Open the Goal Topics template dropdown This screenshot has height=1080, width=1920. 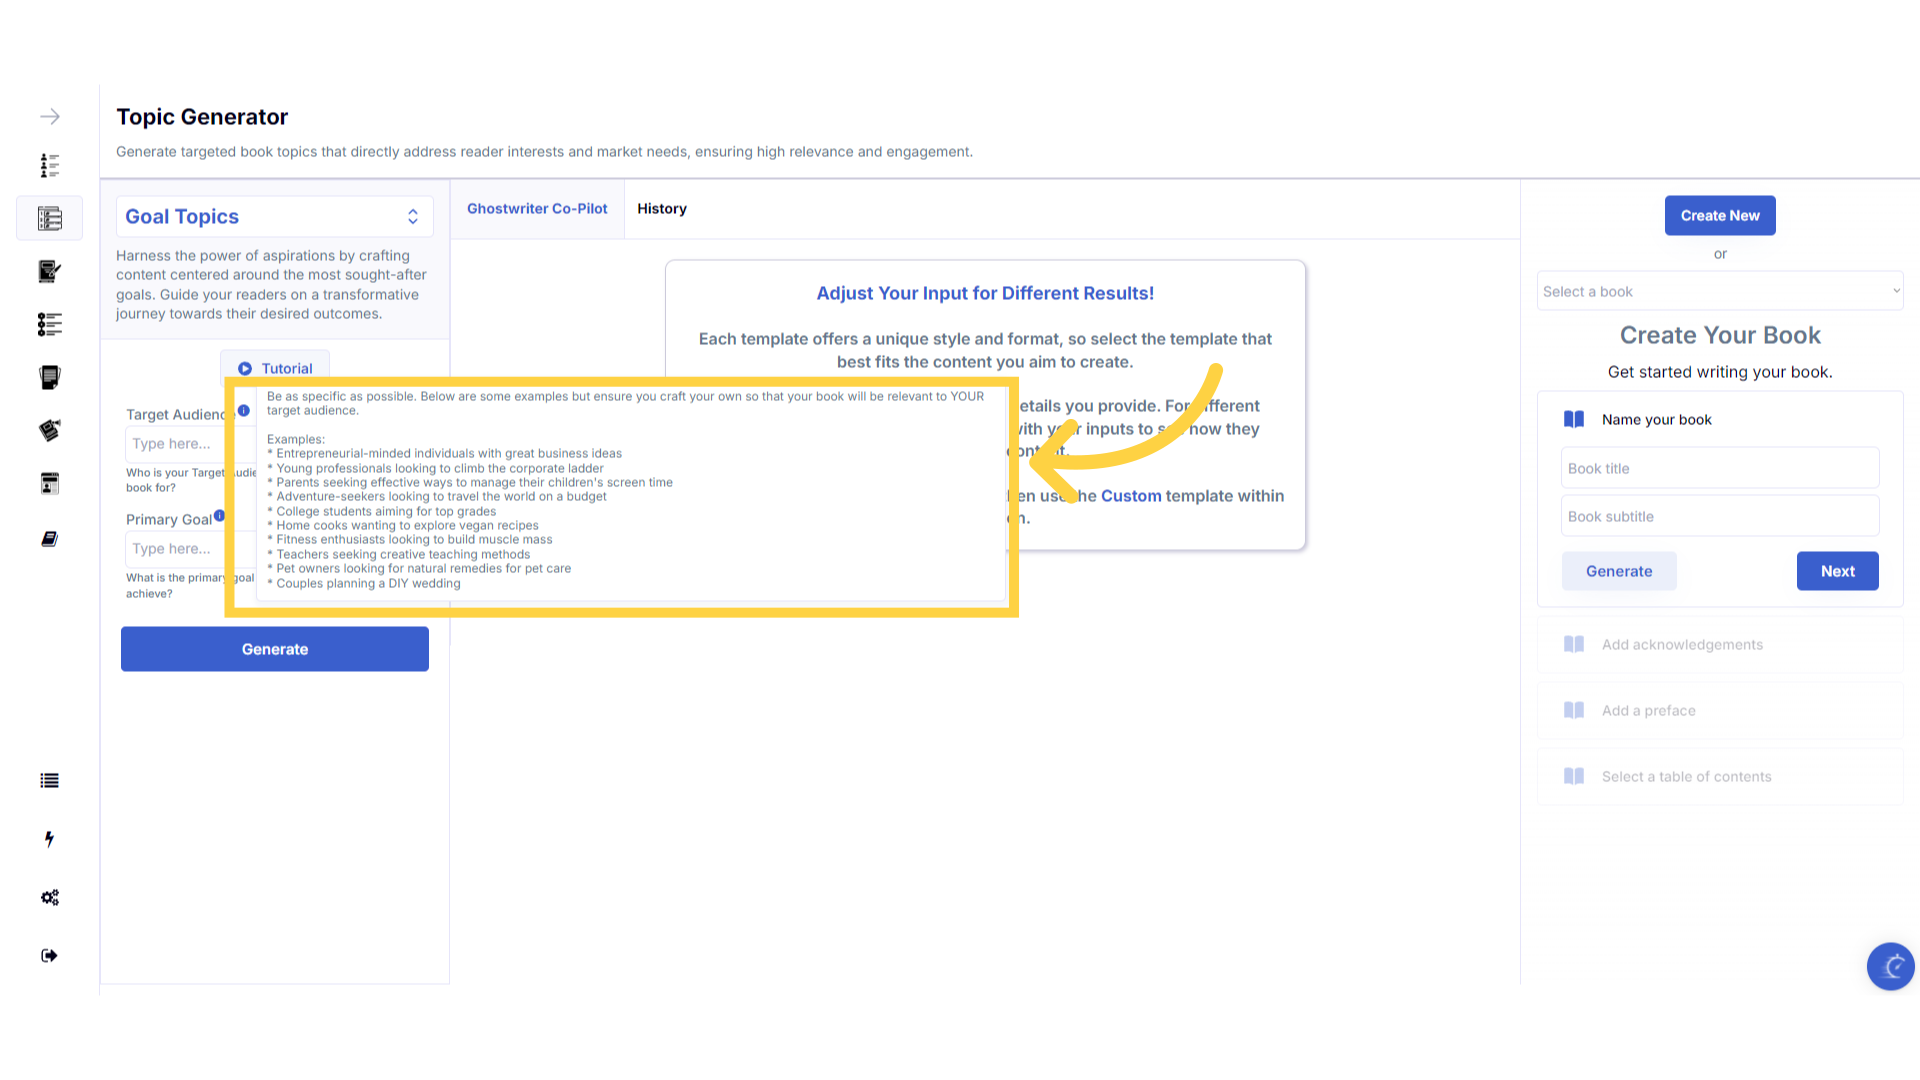point(274,217)
